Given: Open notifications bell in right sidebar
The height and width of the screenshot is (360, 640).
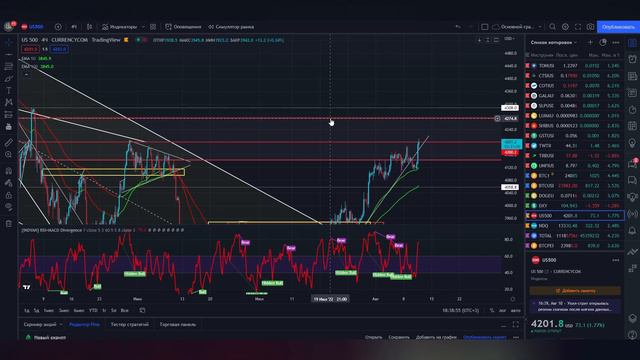Looking at the screenshot, I should click(632, 231).
